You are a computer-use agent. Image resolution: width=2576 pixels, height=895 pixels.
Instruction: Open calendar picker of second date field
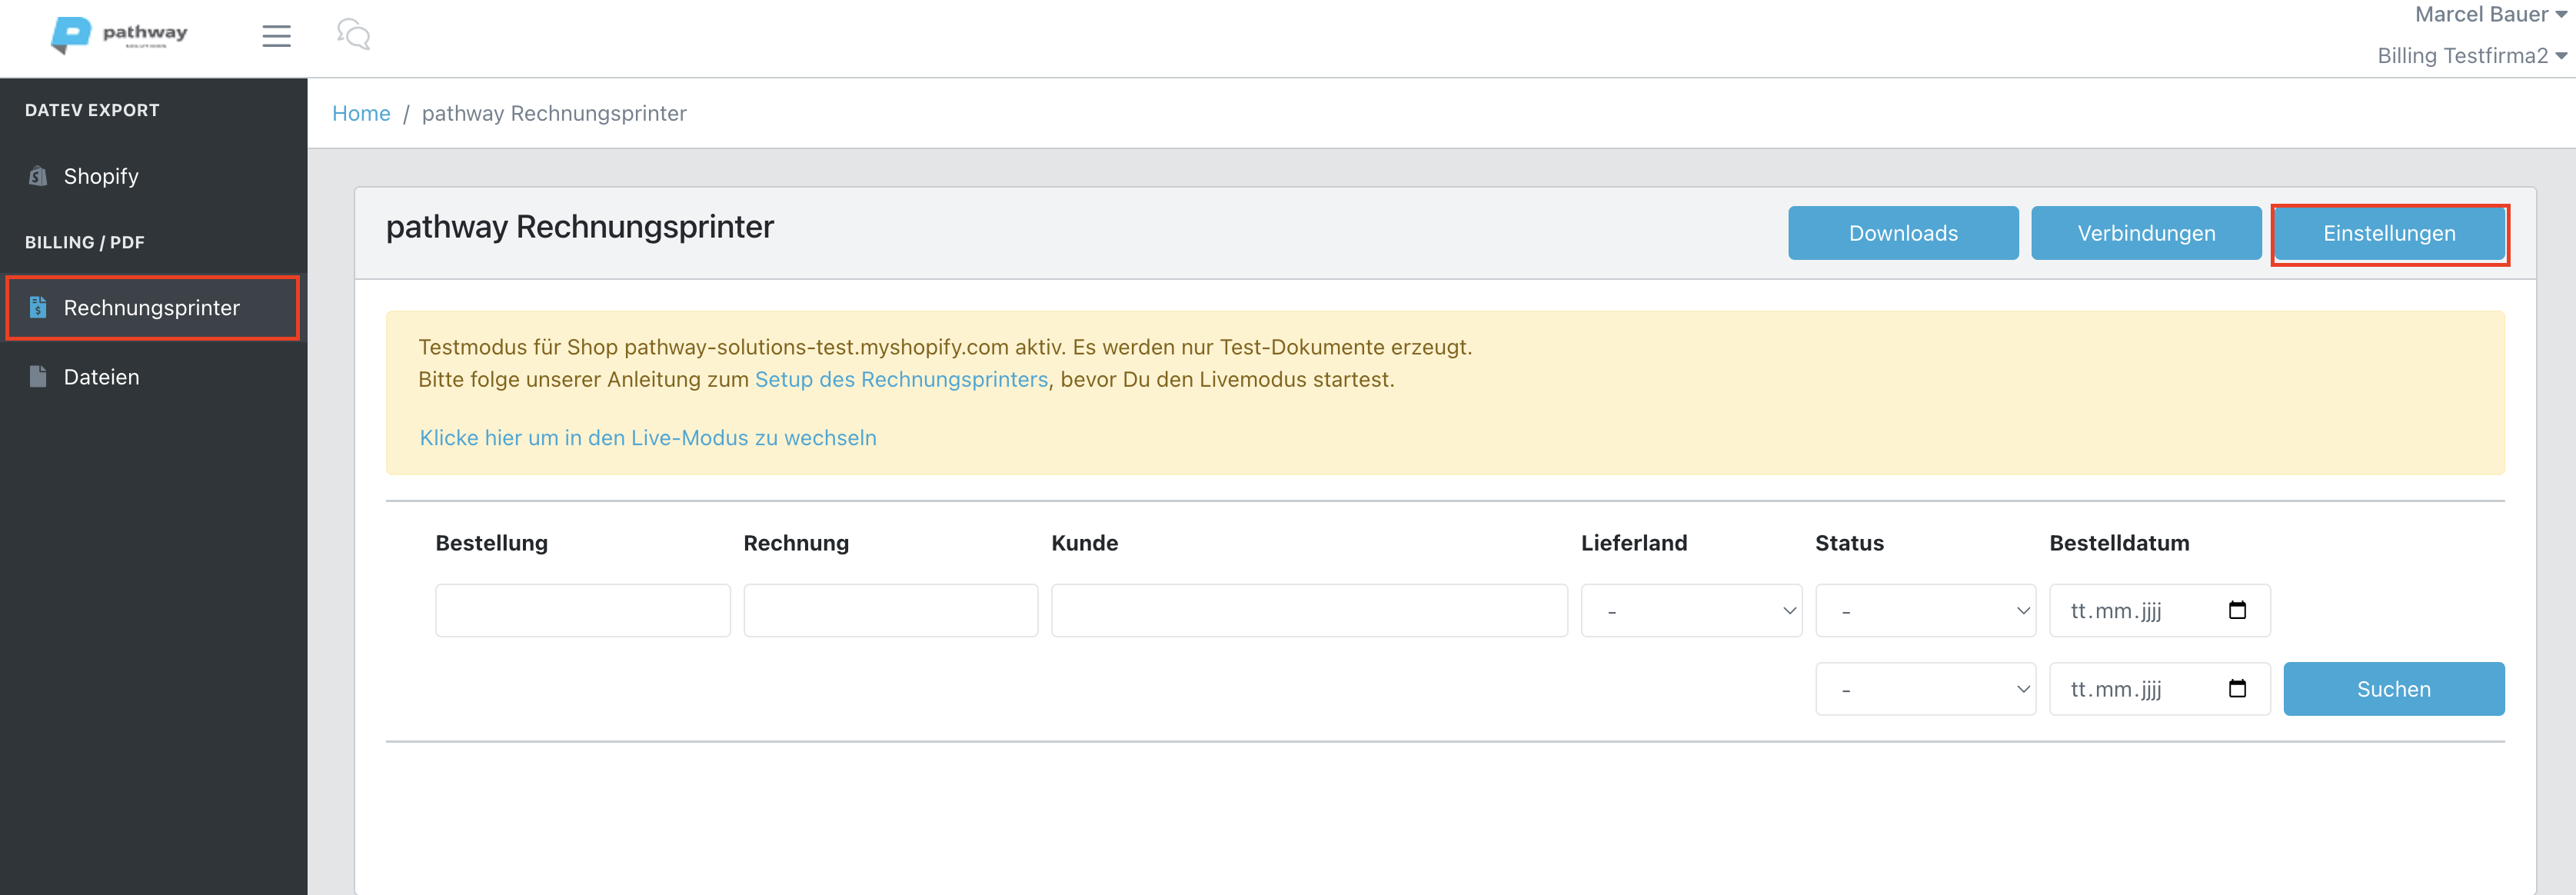2238,689
